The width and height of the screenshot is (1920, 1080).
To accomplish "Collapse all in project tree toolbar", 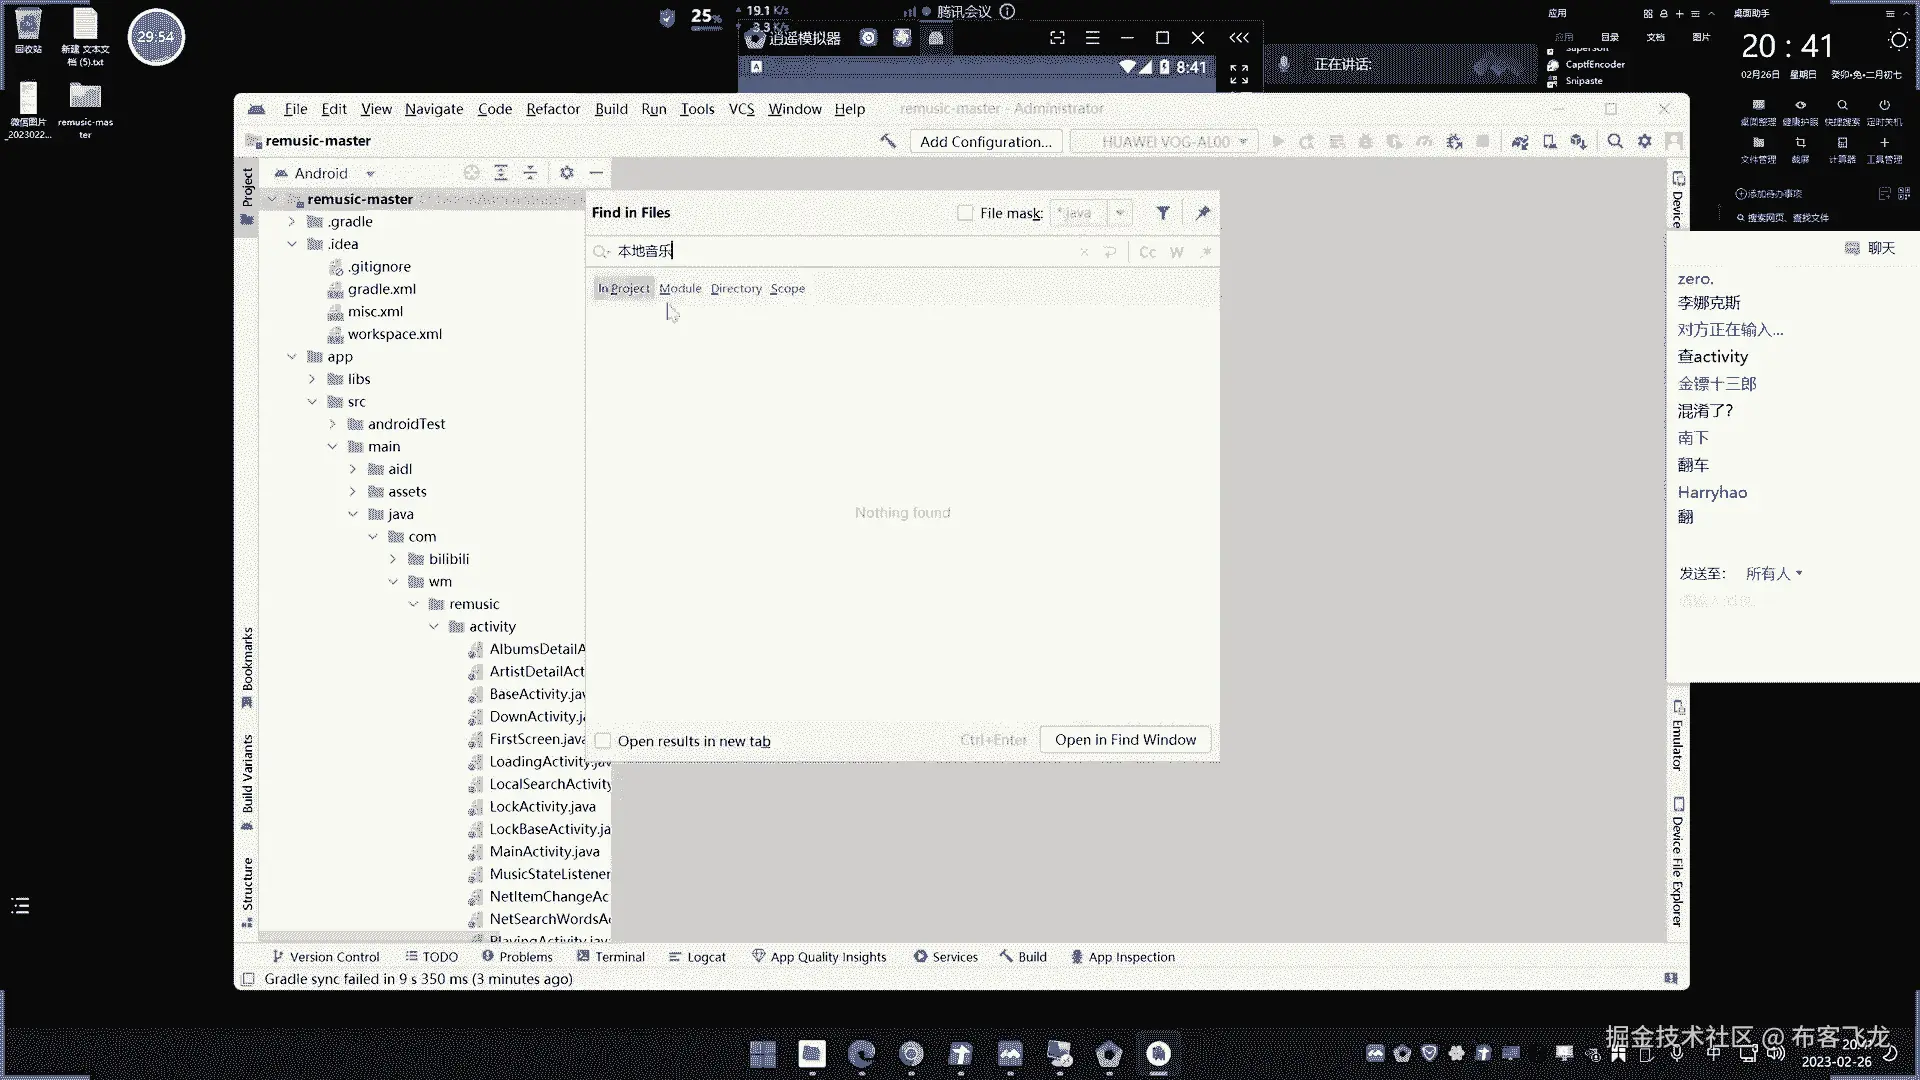I will pos(530,173).
